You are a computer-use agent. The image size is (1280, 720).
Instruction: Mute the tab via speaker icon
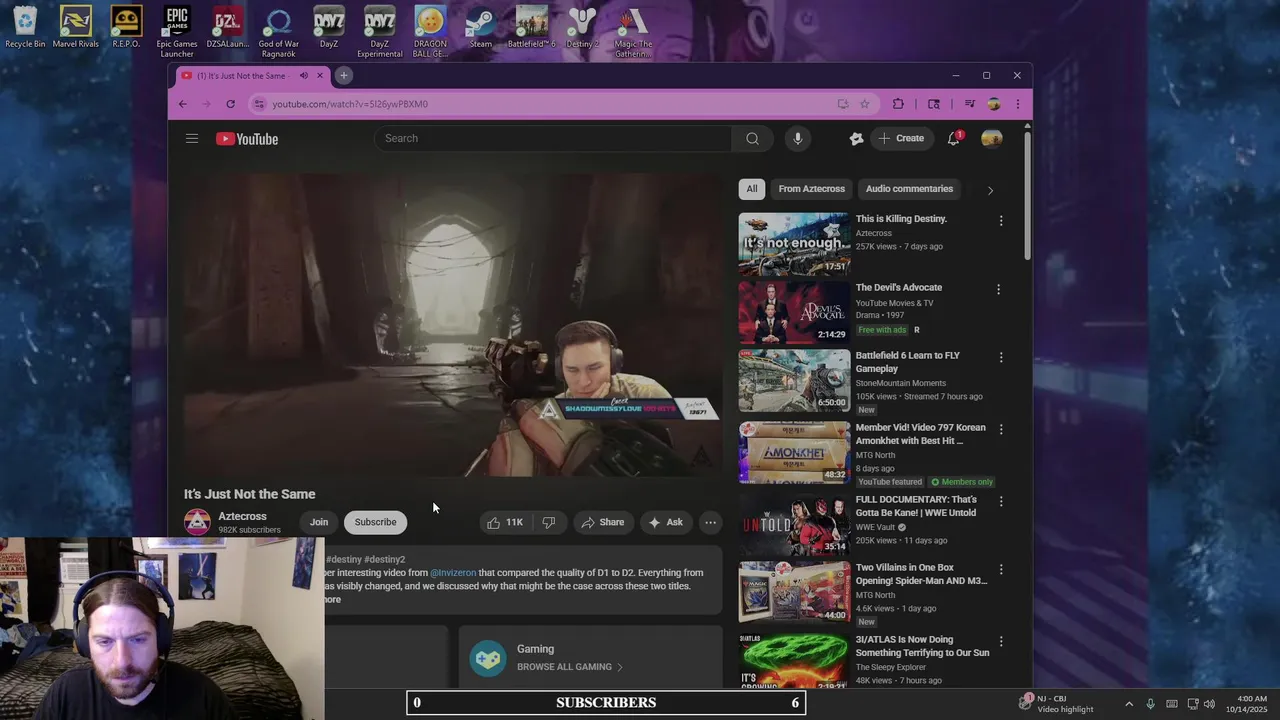coord(303,76)
